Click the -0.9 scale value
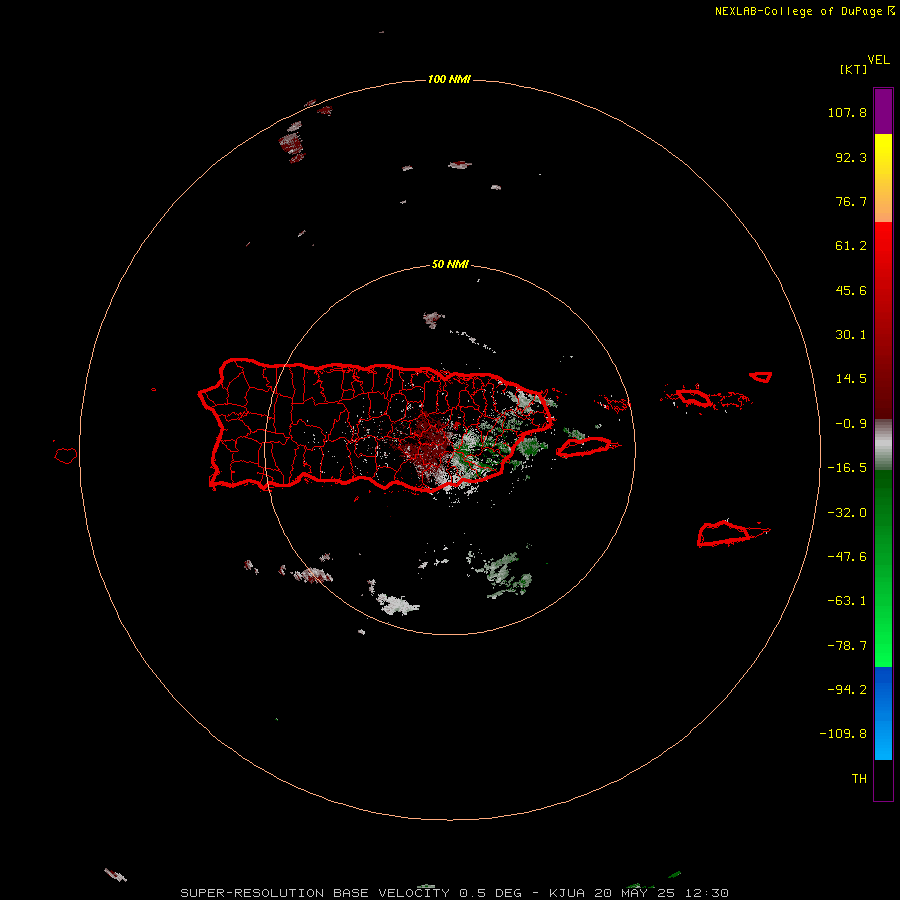The height and width of the screenshot is (900, 900). (851, 424)
